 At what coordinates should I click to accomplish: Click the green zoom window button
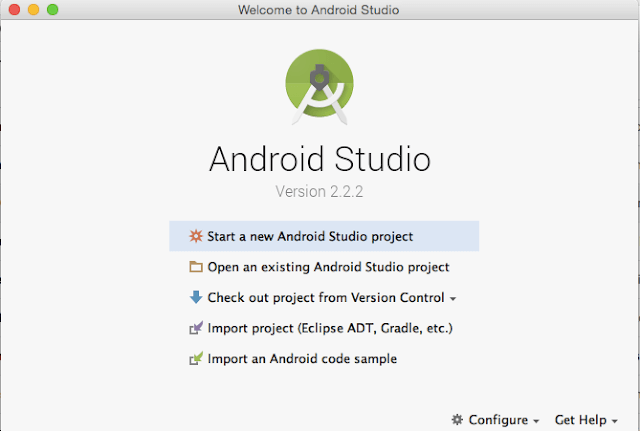[53, 9]
